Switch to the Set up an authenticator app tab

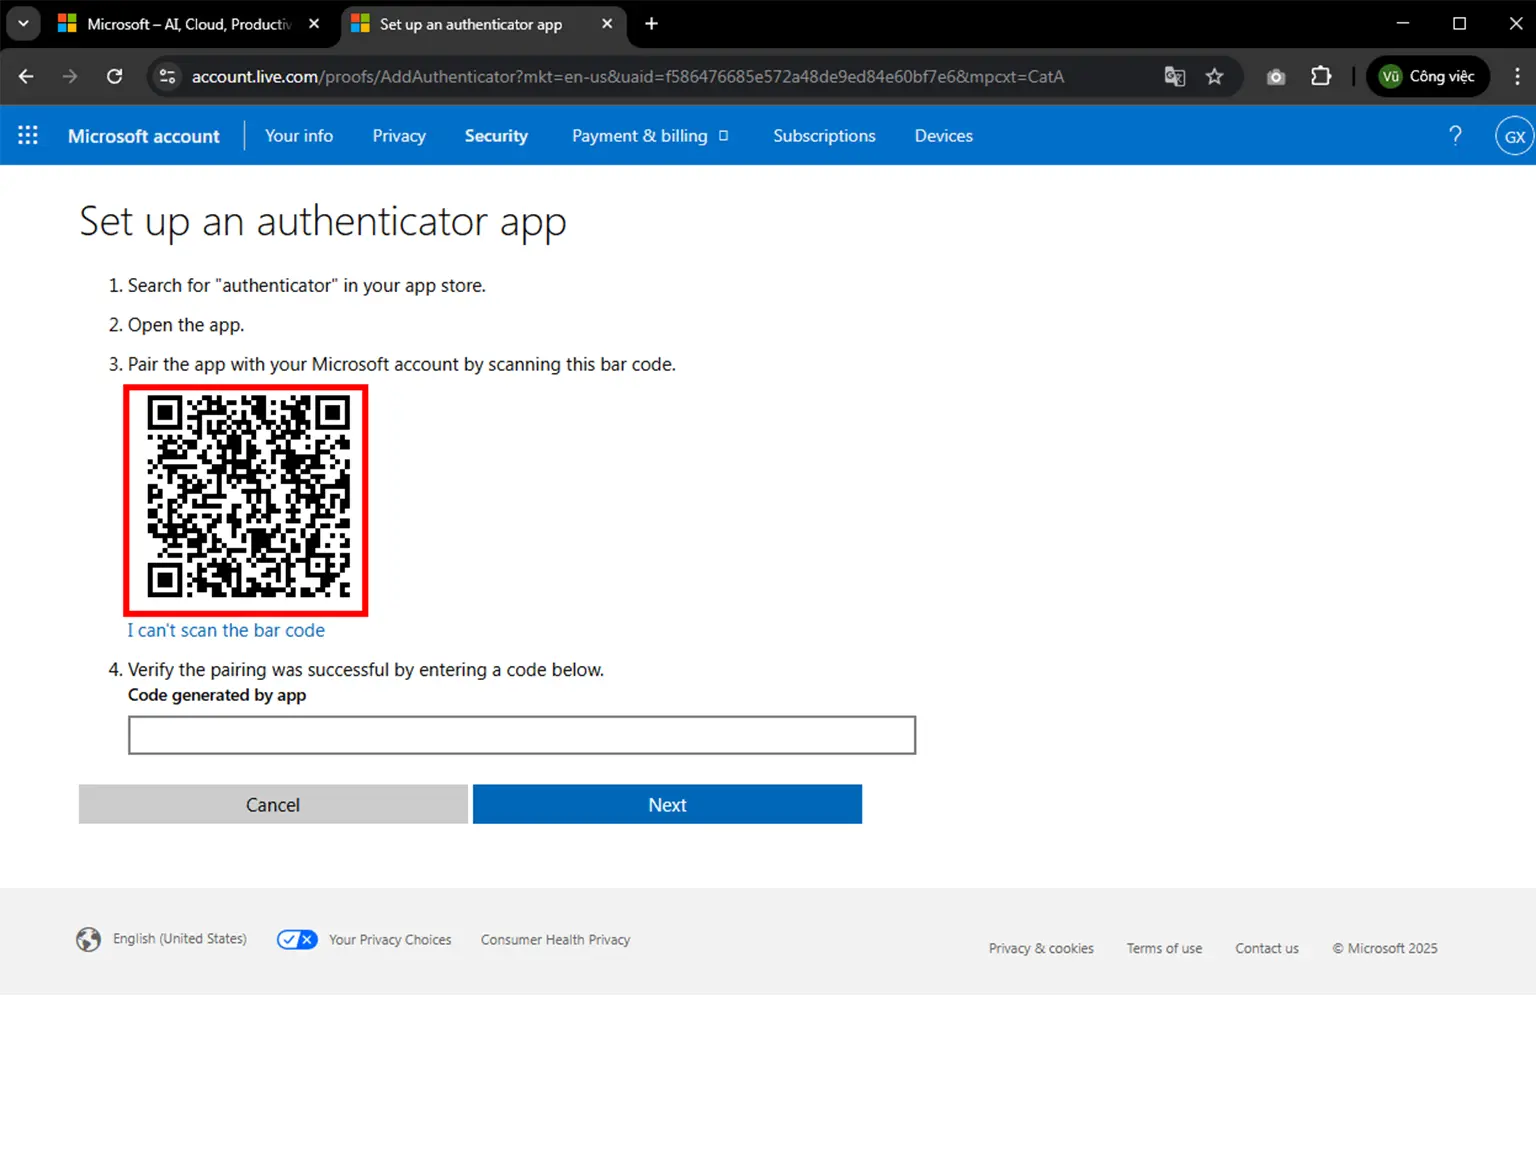click(470, 24)
